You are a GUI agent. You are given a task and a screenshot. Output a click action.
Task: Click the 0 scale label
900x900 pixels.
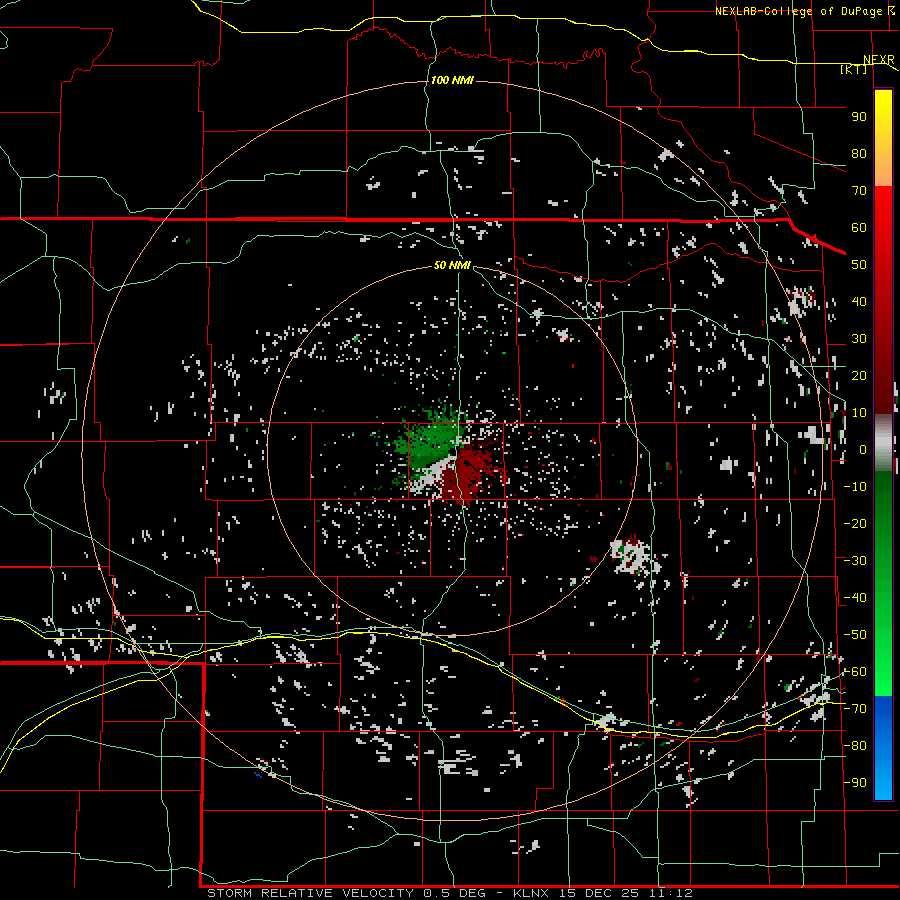click(x=863, y=450)
